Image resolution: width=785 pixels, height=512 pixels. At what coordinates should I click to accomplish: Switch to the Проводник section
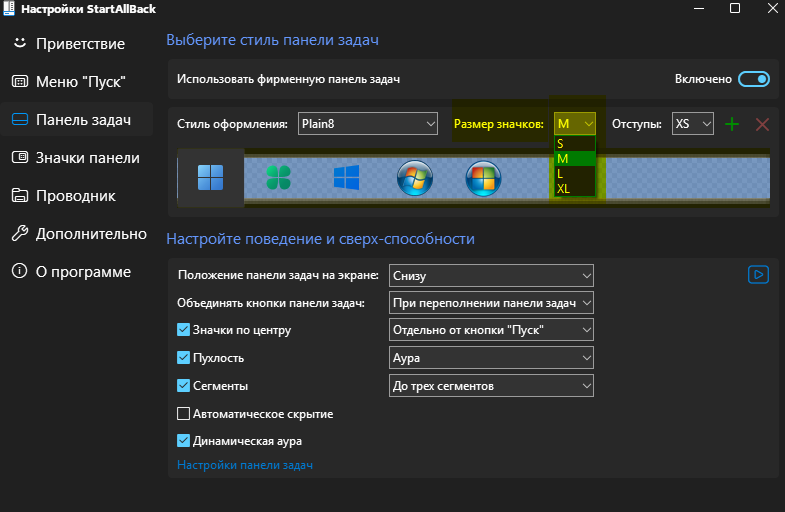[77, 196]
